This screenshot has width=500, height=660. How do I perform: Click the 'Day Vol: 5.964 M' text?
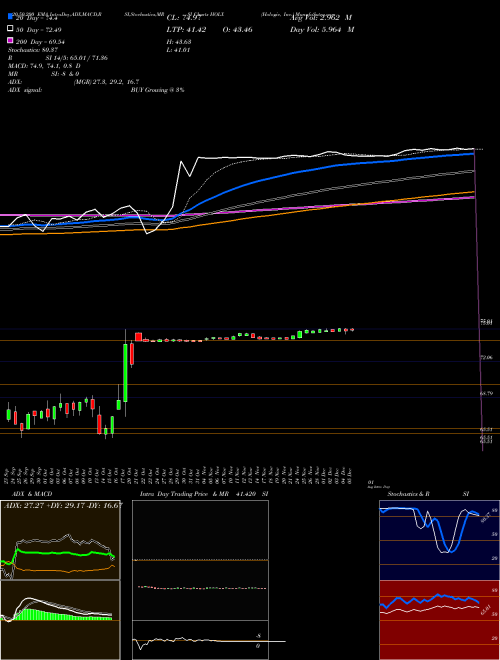(x=322, y=30)
